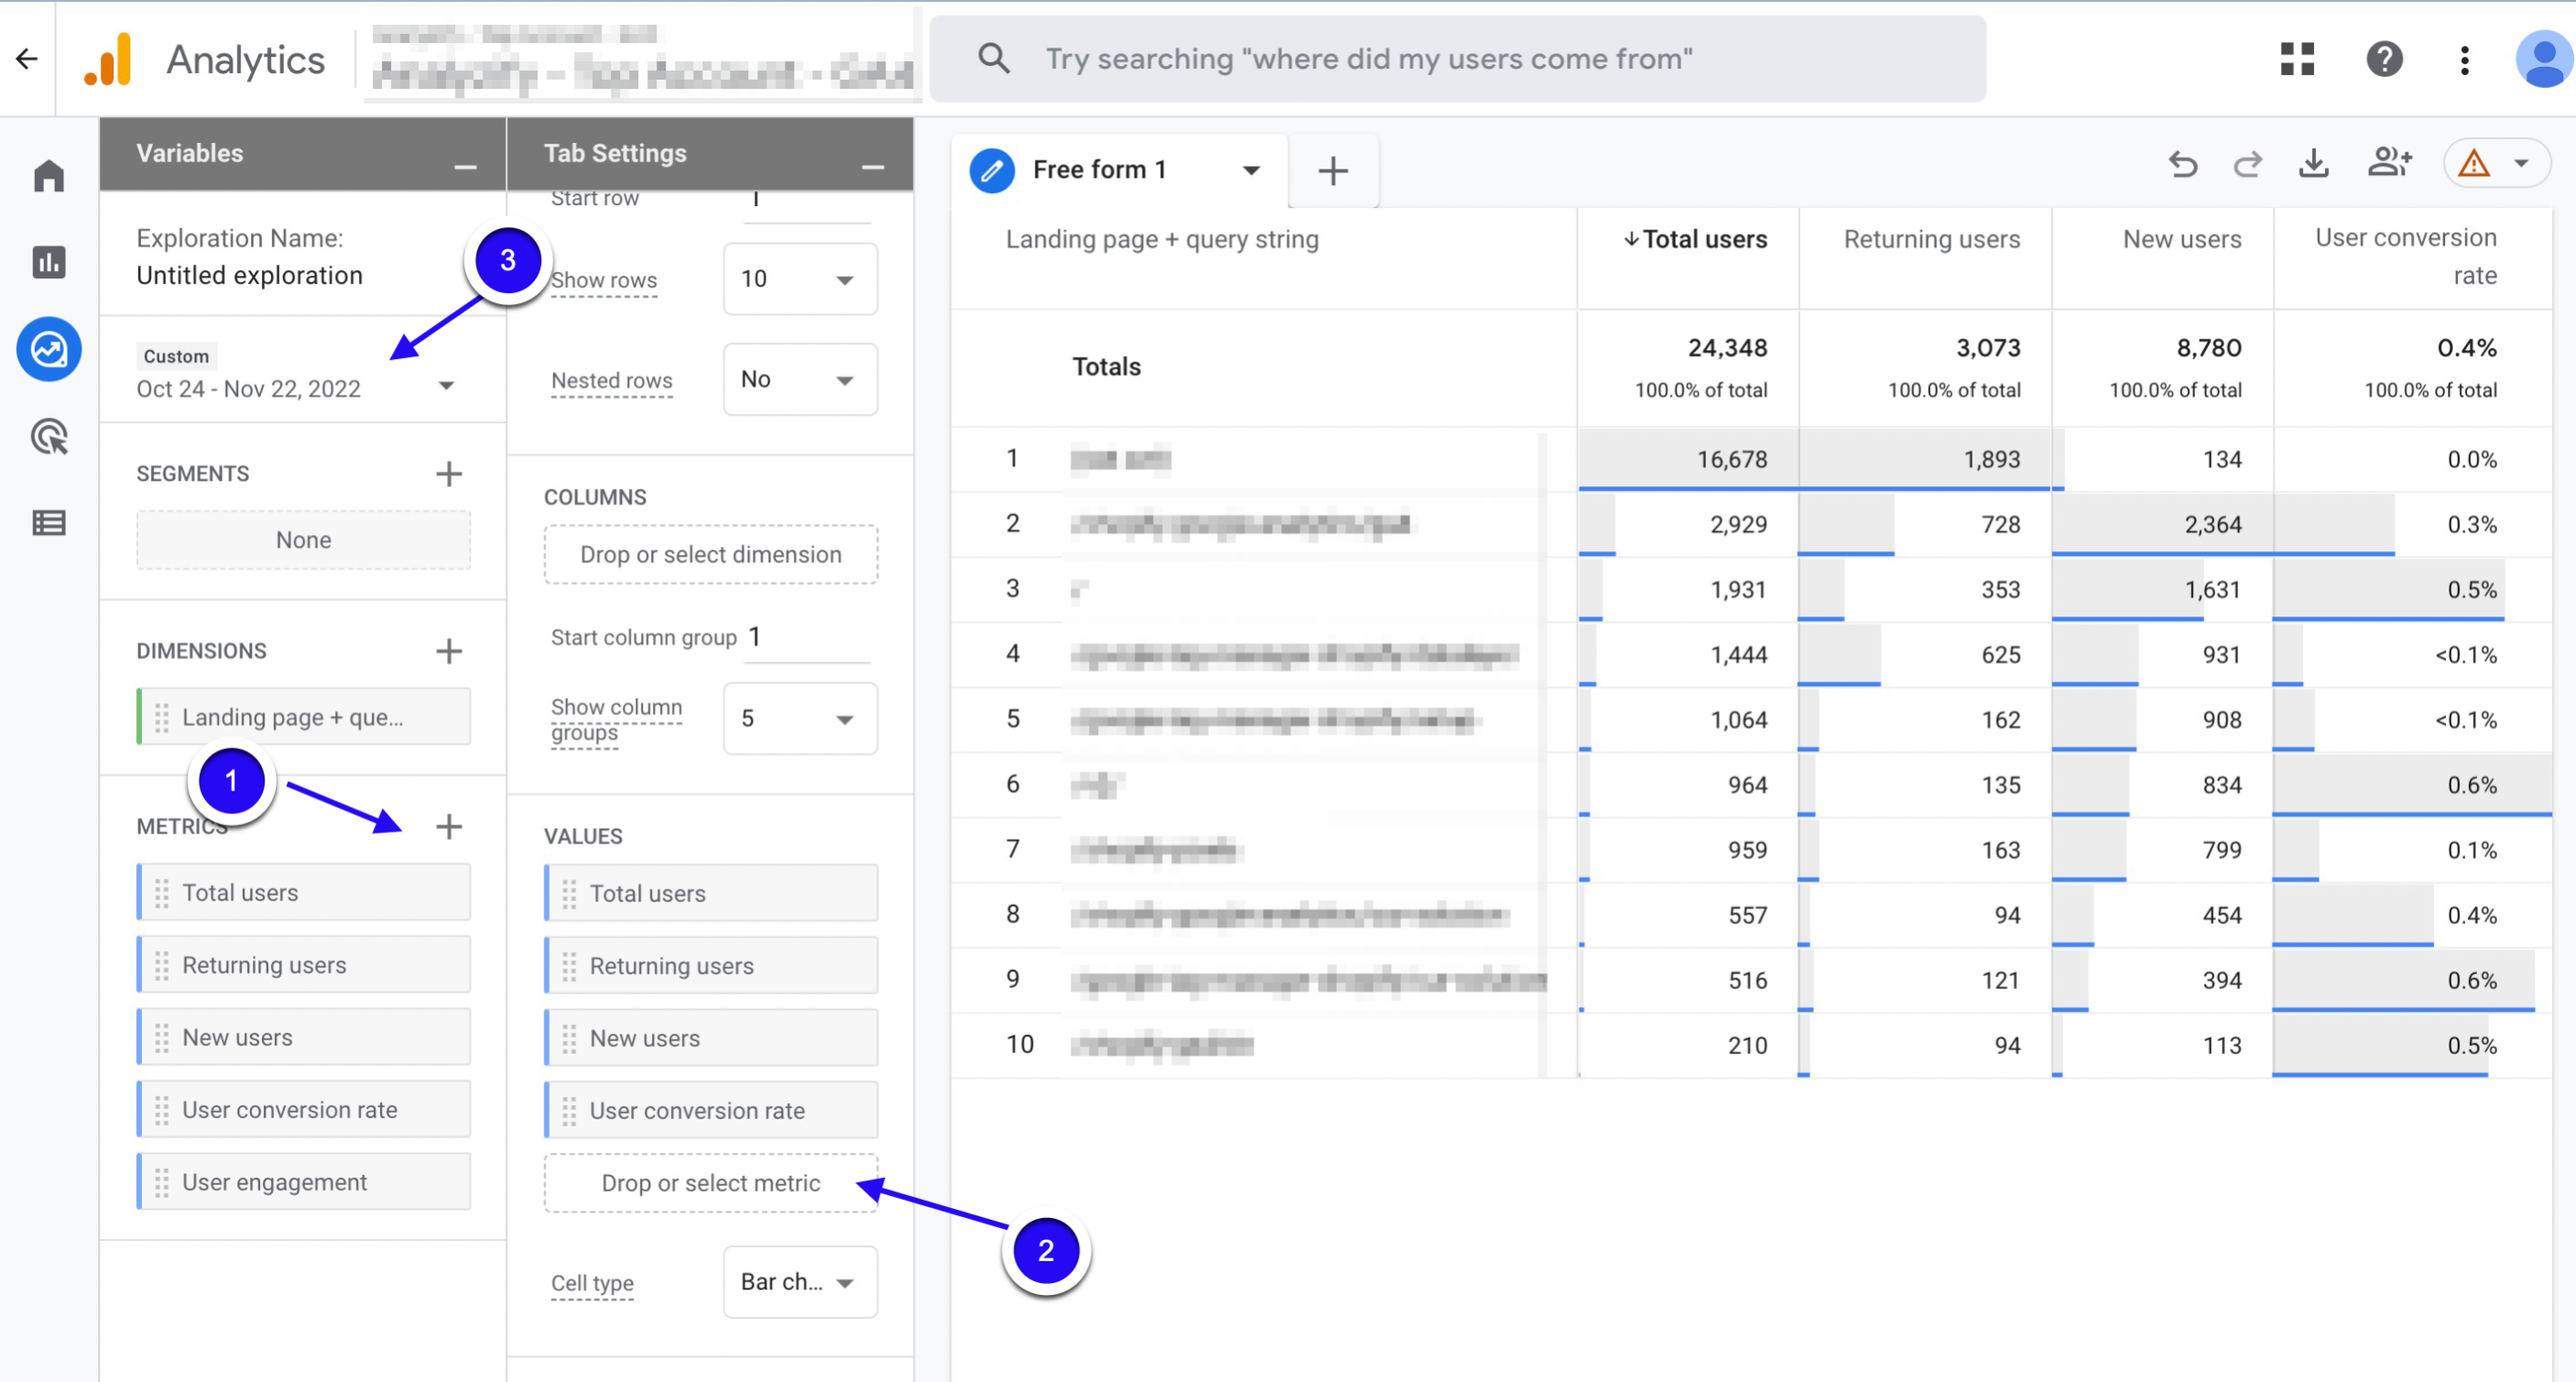Click the warning/alert triangle icon
The height and width of the screenshot is (1382, 2576).
[x=2473, y=164]
